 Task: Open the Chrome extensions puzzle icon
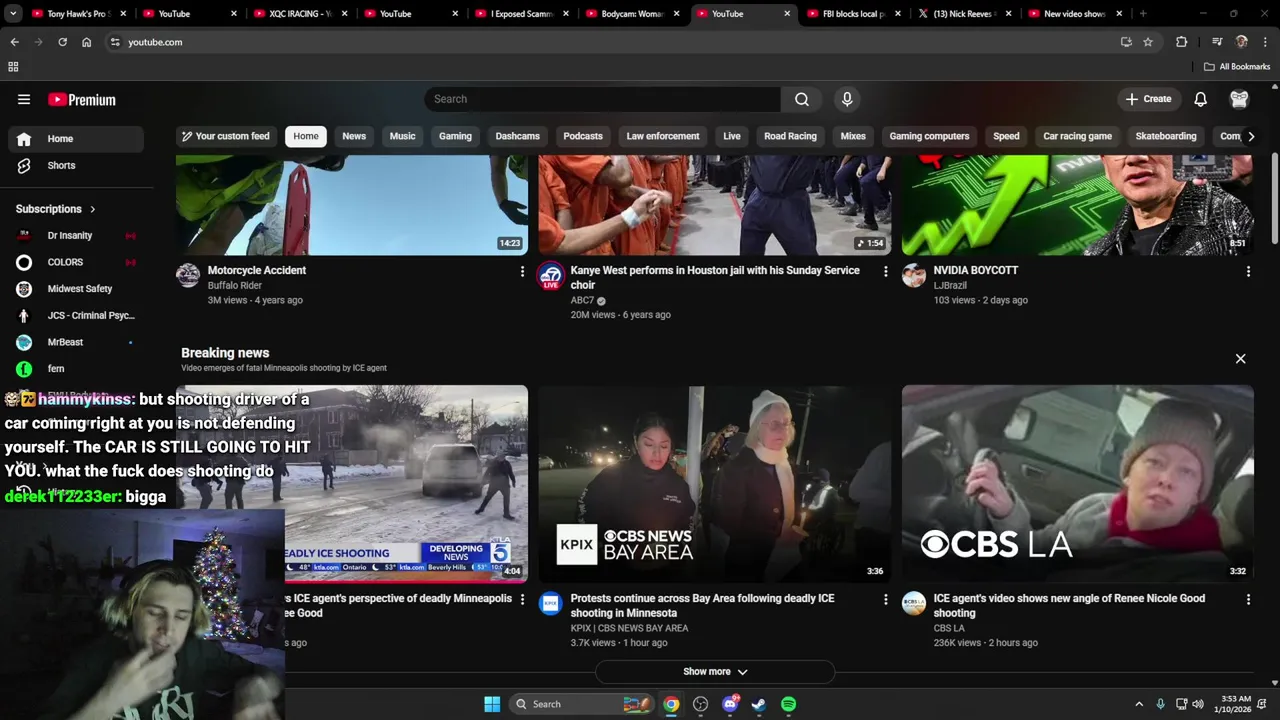[x=1181, y=42]
